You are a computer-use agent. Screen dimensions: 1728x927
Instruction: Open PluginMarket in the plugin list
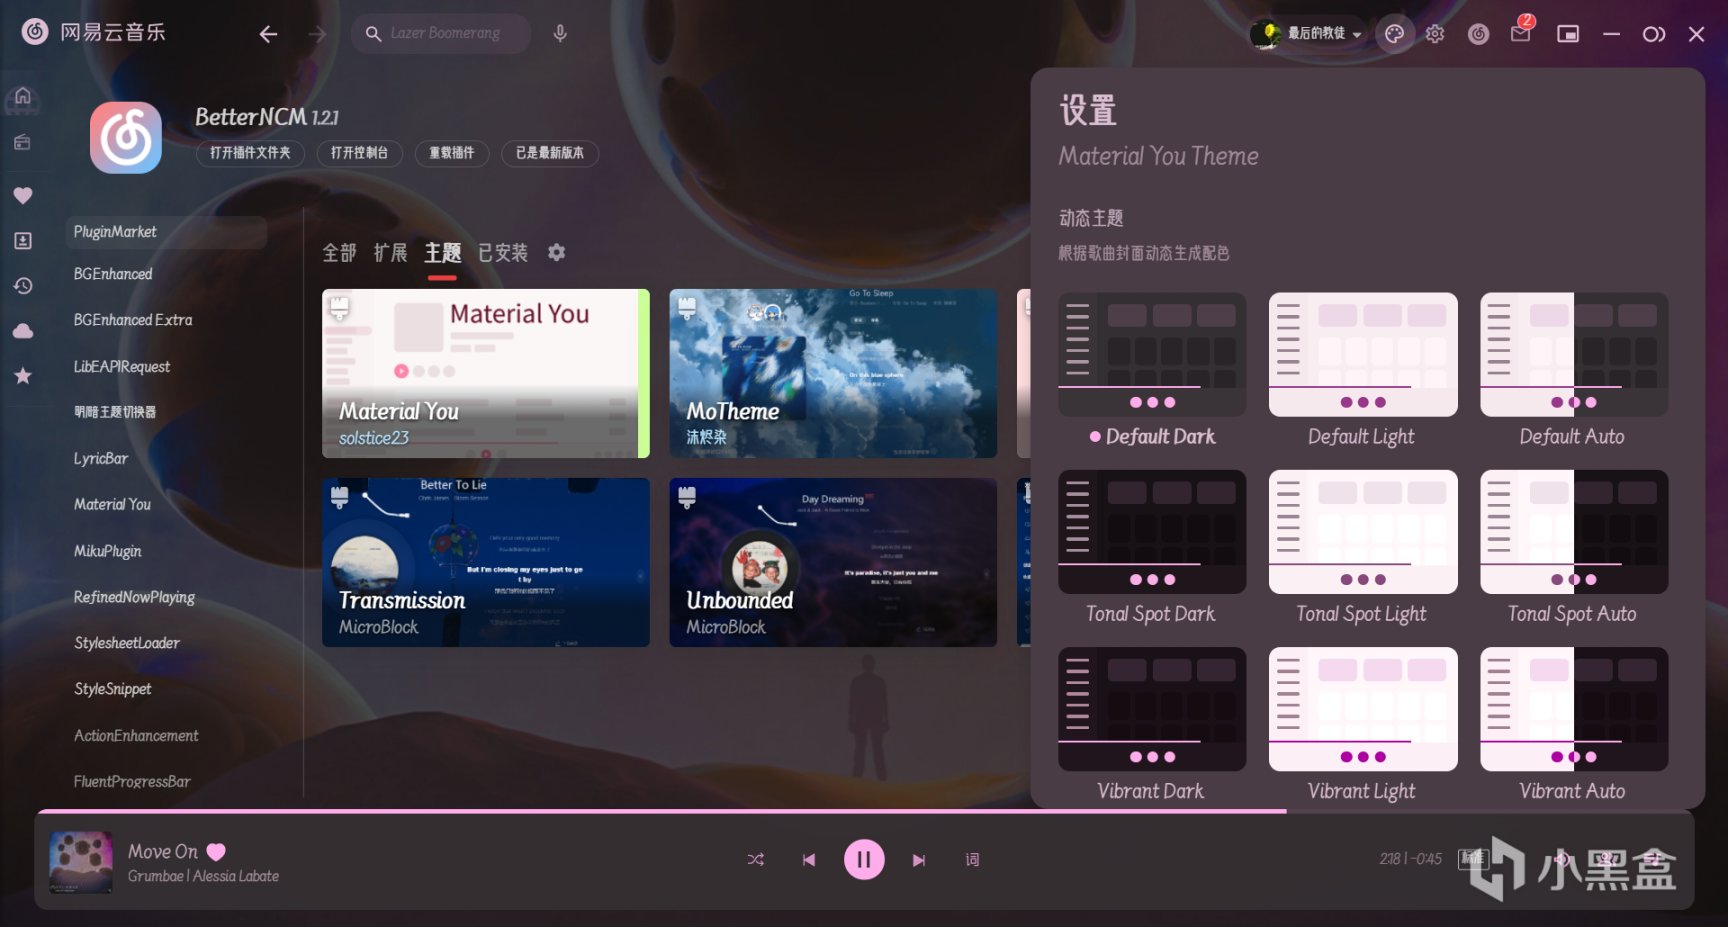tap(166, 232)
